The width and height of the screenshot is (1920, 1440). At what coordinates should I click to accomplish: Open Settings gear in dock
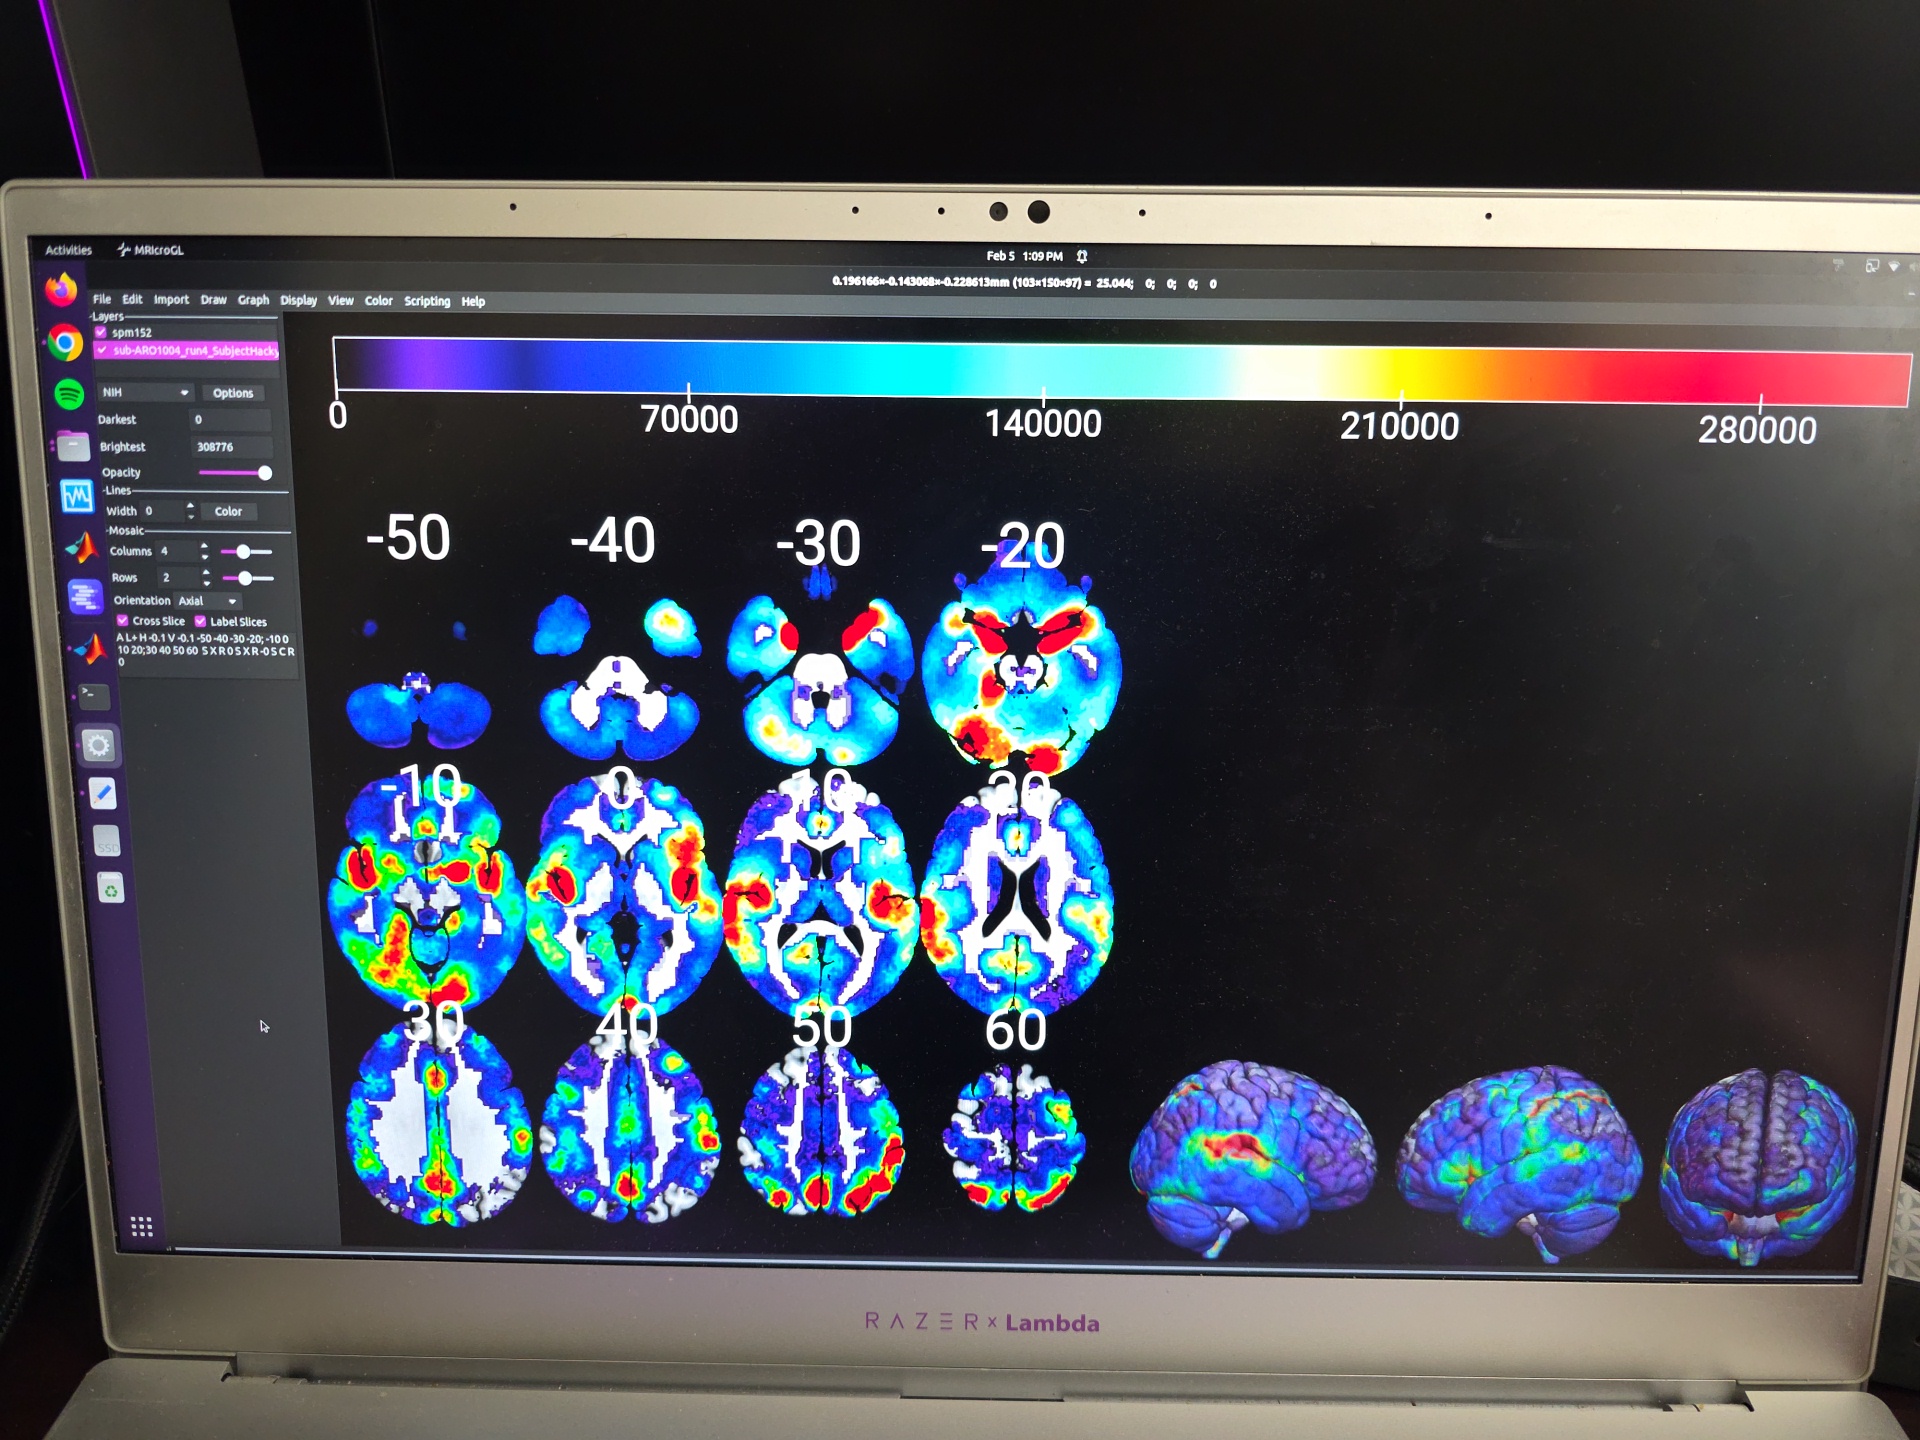point(98,745)
